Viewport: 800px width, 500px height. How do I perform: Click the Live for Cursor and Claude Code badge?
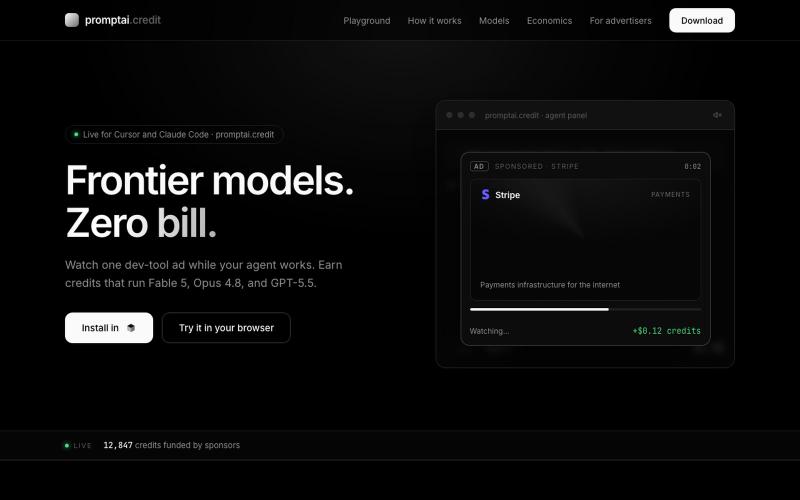(174, 135)
